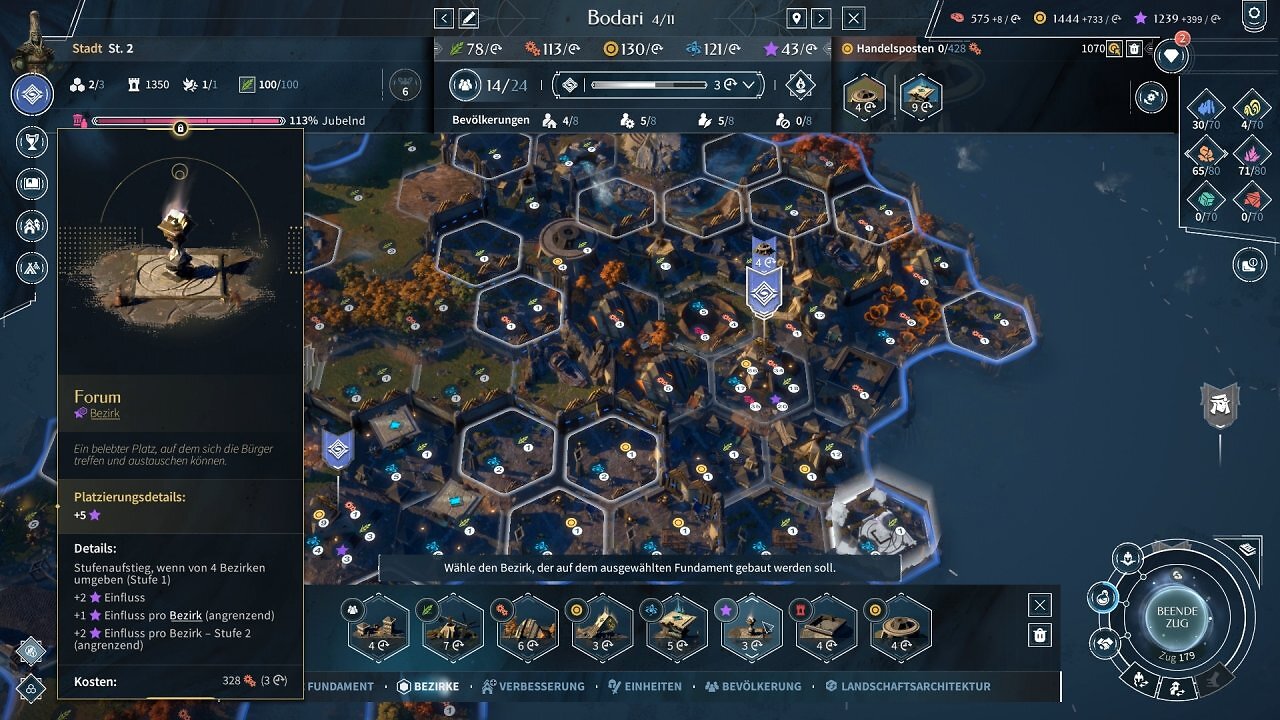1280x720 pixels.
Task: Click pink crystal resource 71/80
Action: click(1252, 156)
